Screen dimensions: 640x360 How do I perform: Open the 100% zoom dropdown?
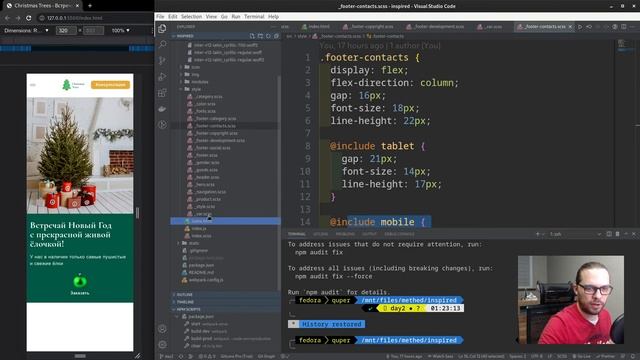click(120, 30)
